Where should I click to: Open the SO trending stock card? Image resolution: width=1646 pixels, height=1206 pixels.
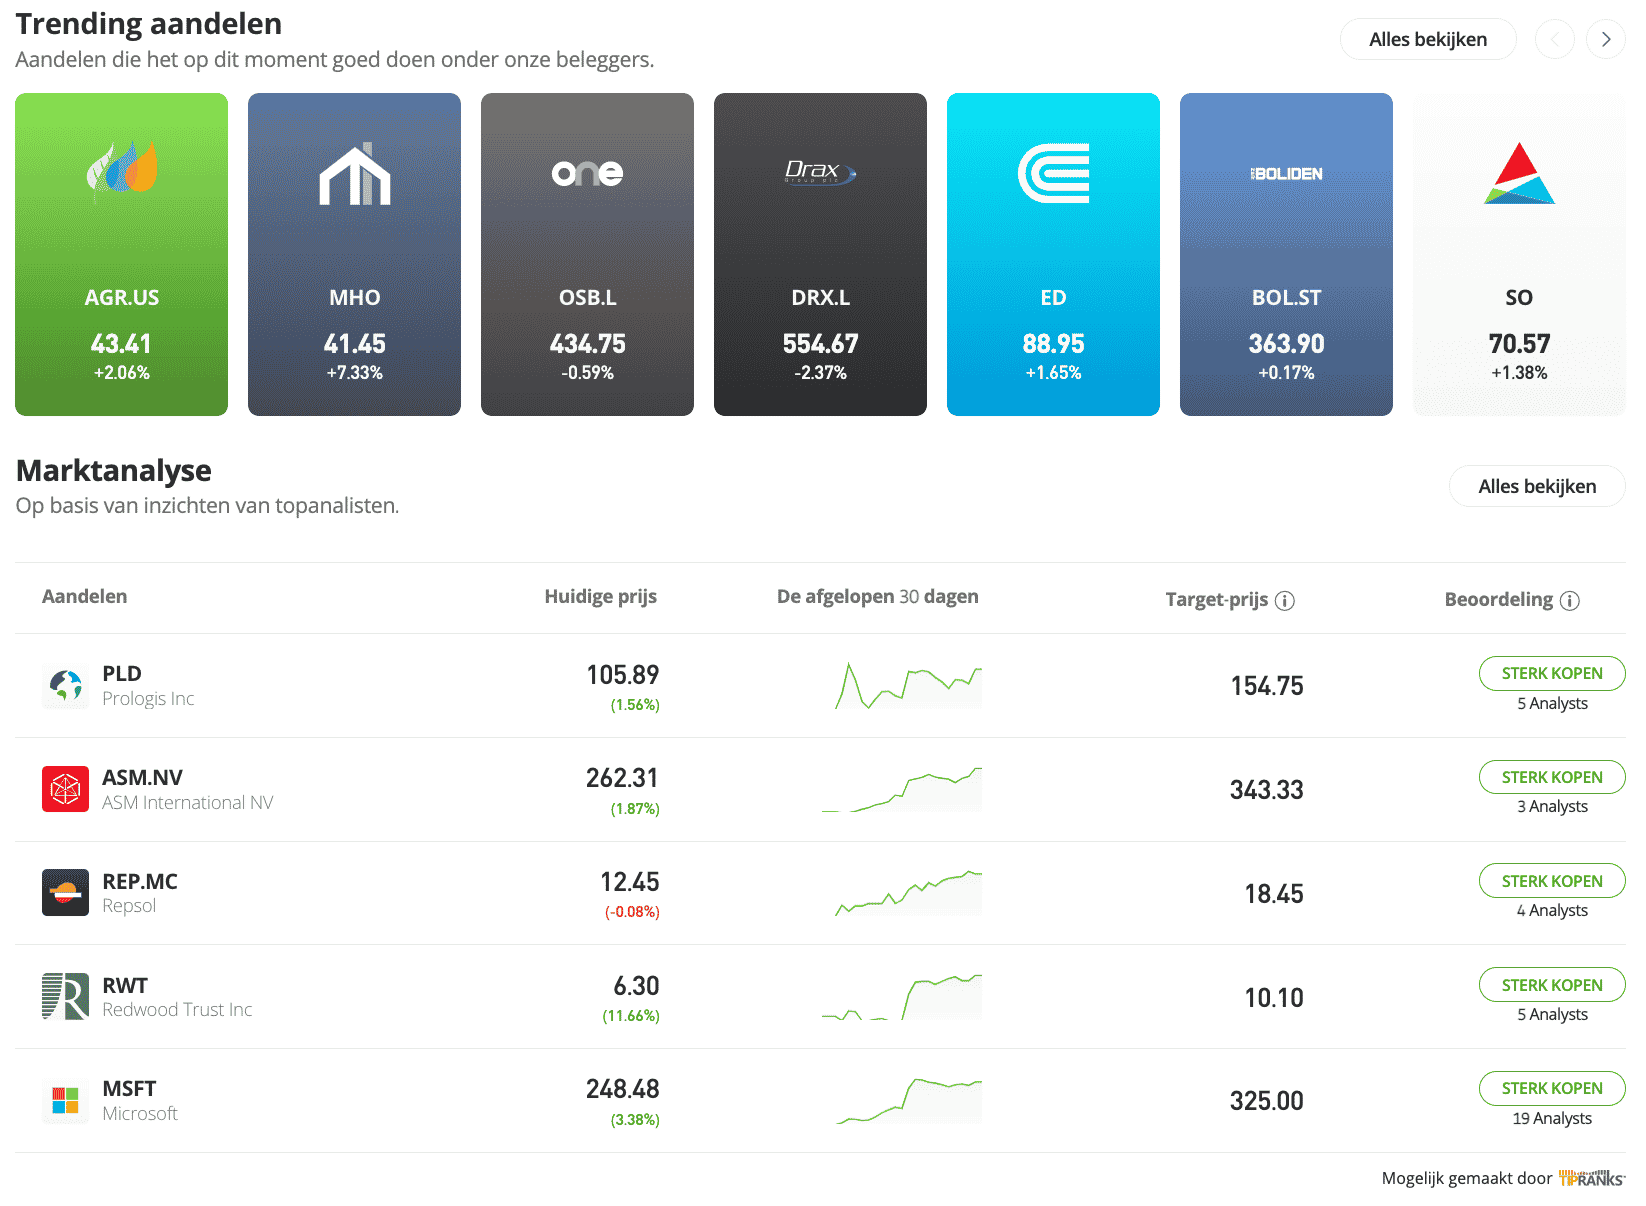coord(1519,254)
